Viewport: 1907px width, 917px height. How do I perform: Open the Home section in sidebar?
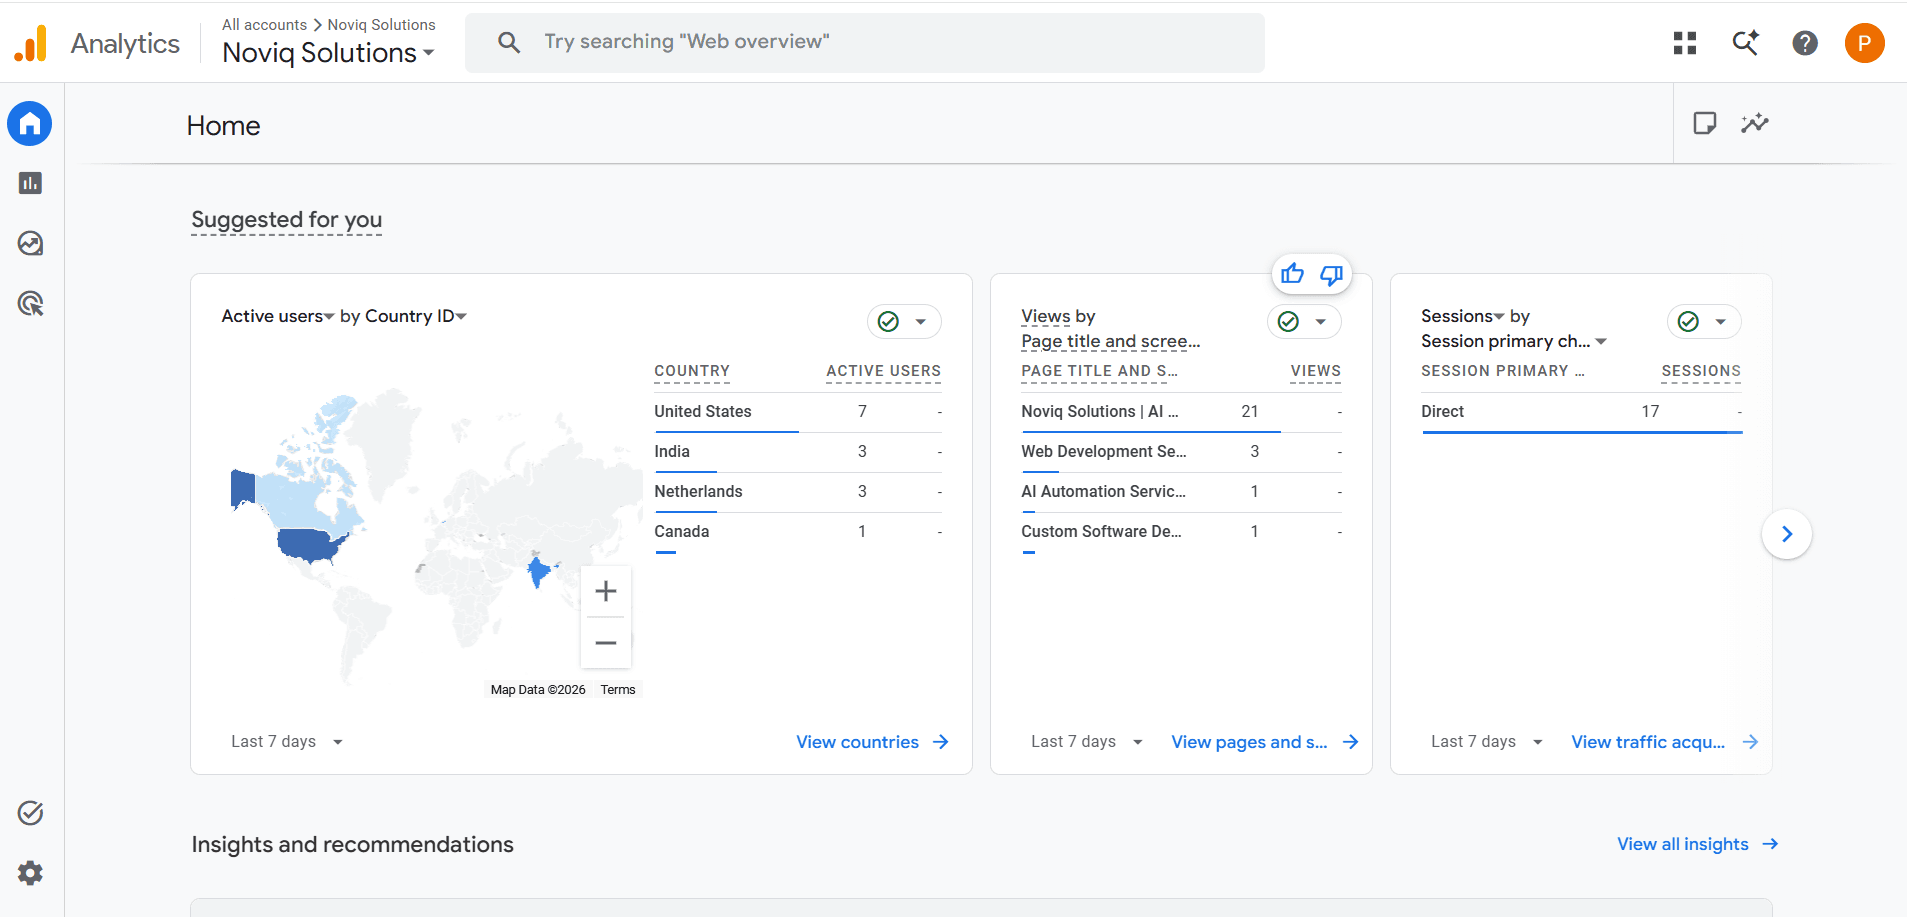pyautogui.click(x=30, y=124)
